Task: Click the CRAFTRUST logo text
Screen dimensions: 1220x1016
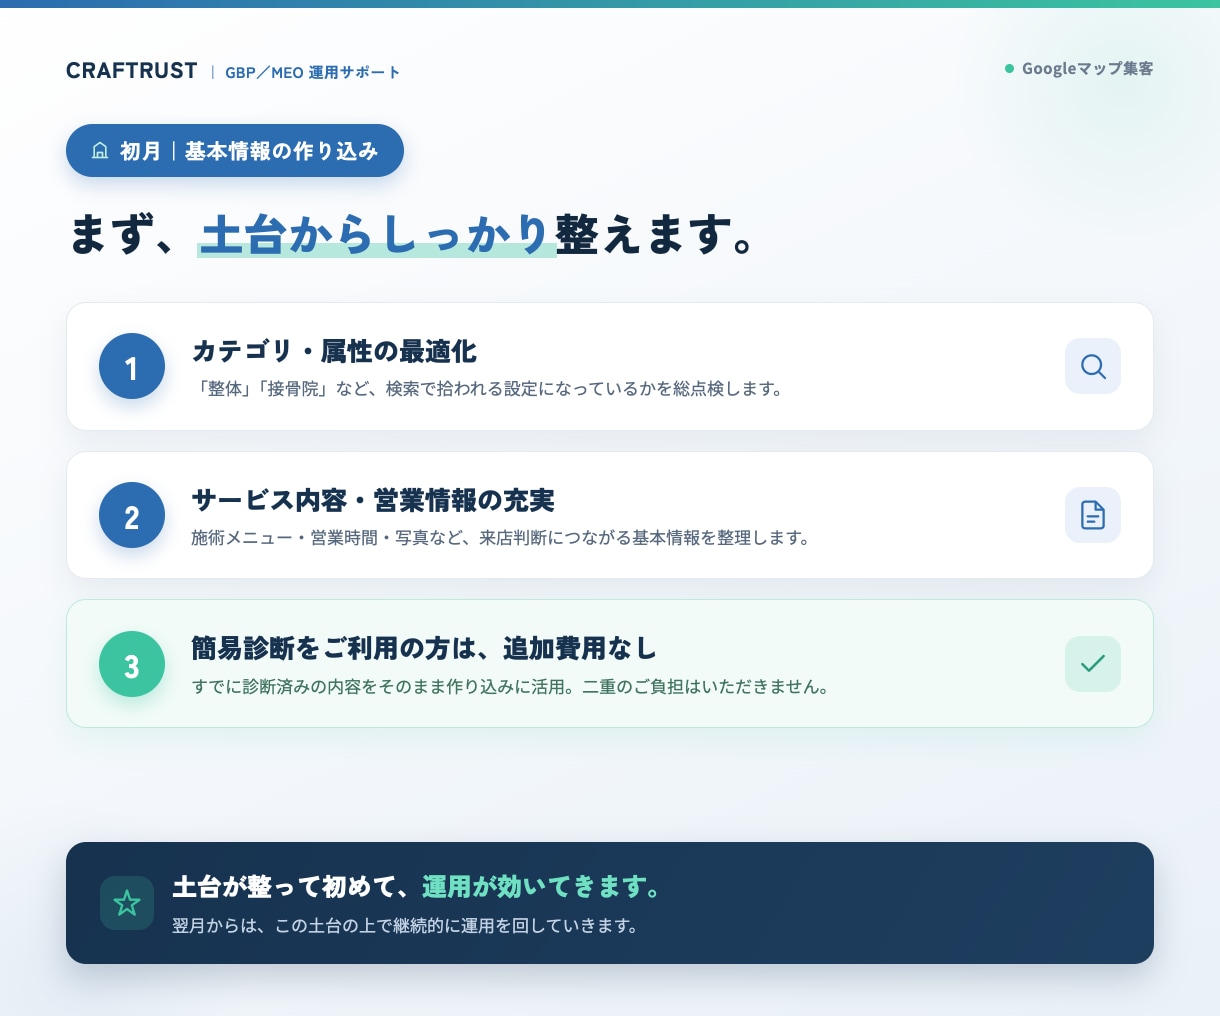Action: tap(132, 71)
